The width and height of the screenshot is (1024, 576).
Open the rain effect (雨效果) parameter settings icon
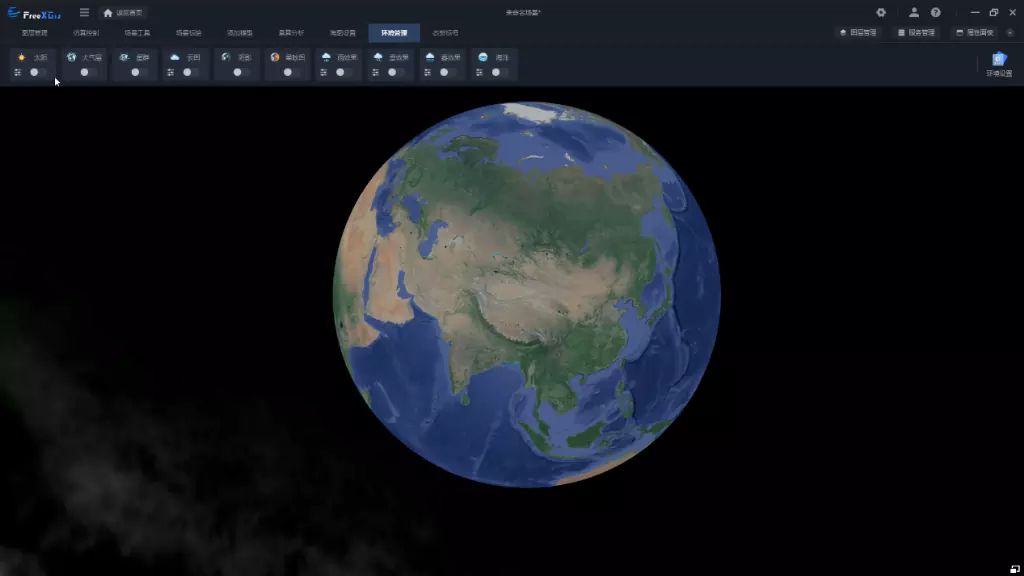tap(324, 72)
